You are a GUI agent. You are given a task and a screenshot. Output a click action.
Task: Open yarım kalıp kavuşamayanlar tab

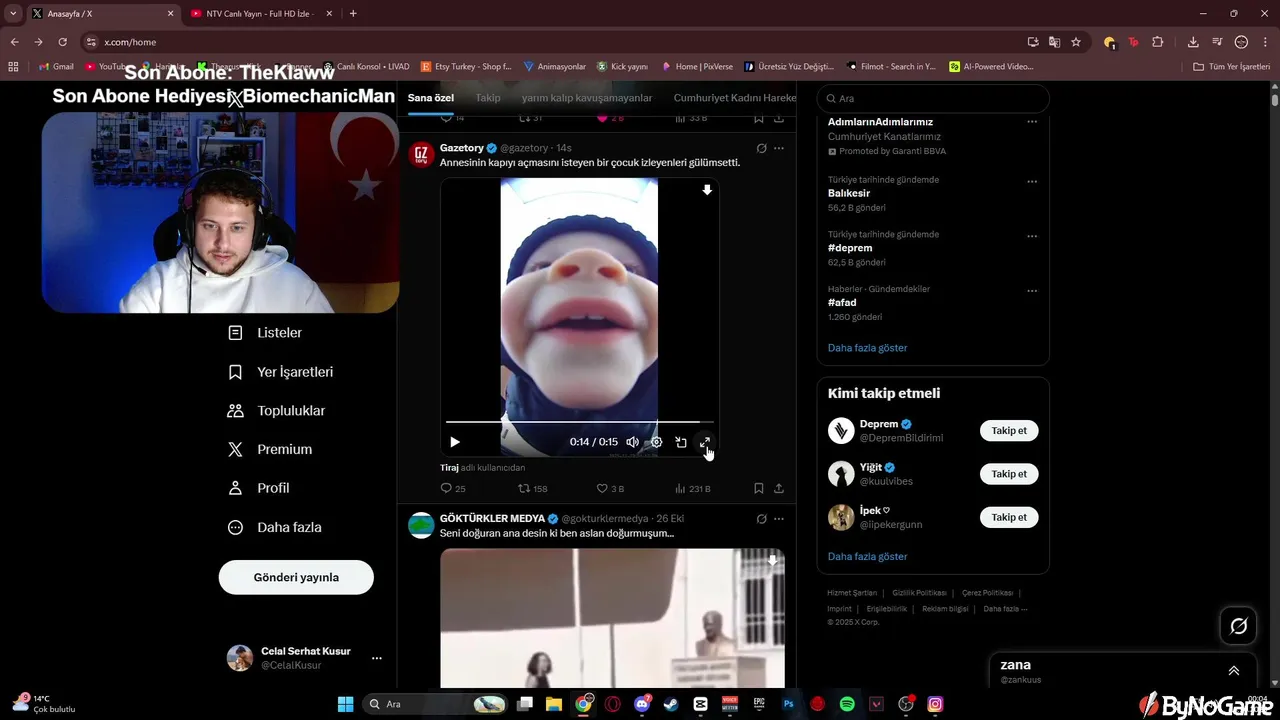coord(587,98)
